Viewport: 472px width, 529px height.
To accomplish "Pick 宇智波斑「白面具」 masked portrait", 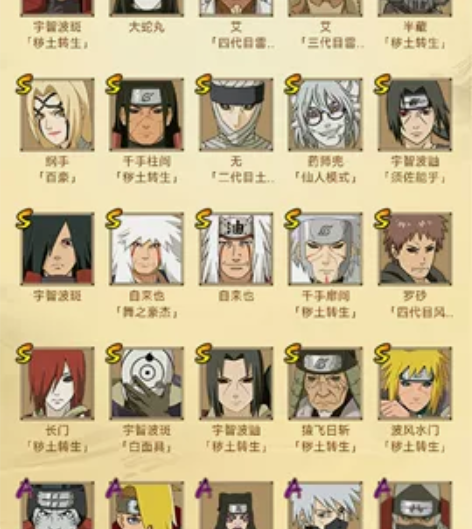I will (146, 384).
